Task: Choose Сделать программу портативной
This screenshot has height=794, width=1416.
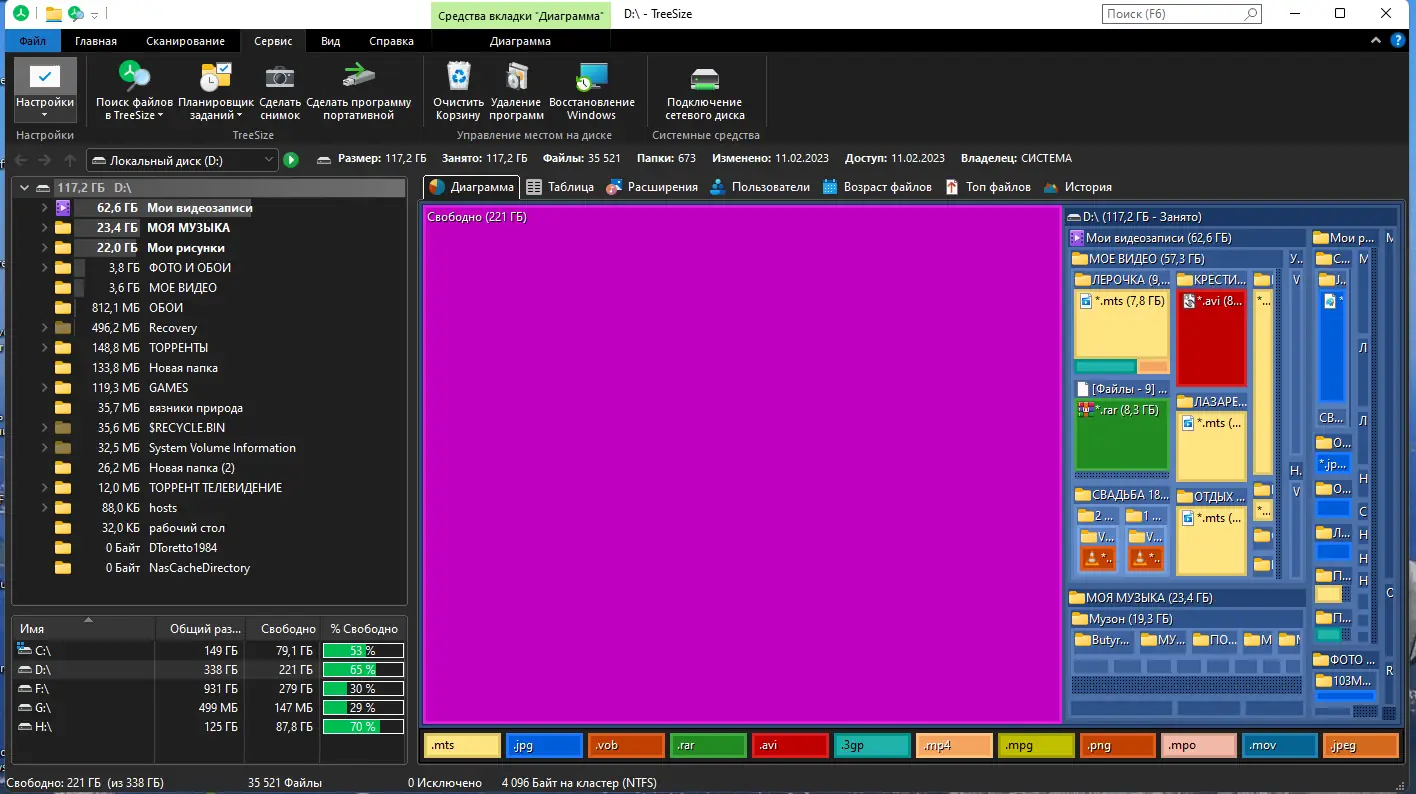Action: pos(359,90)
